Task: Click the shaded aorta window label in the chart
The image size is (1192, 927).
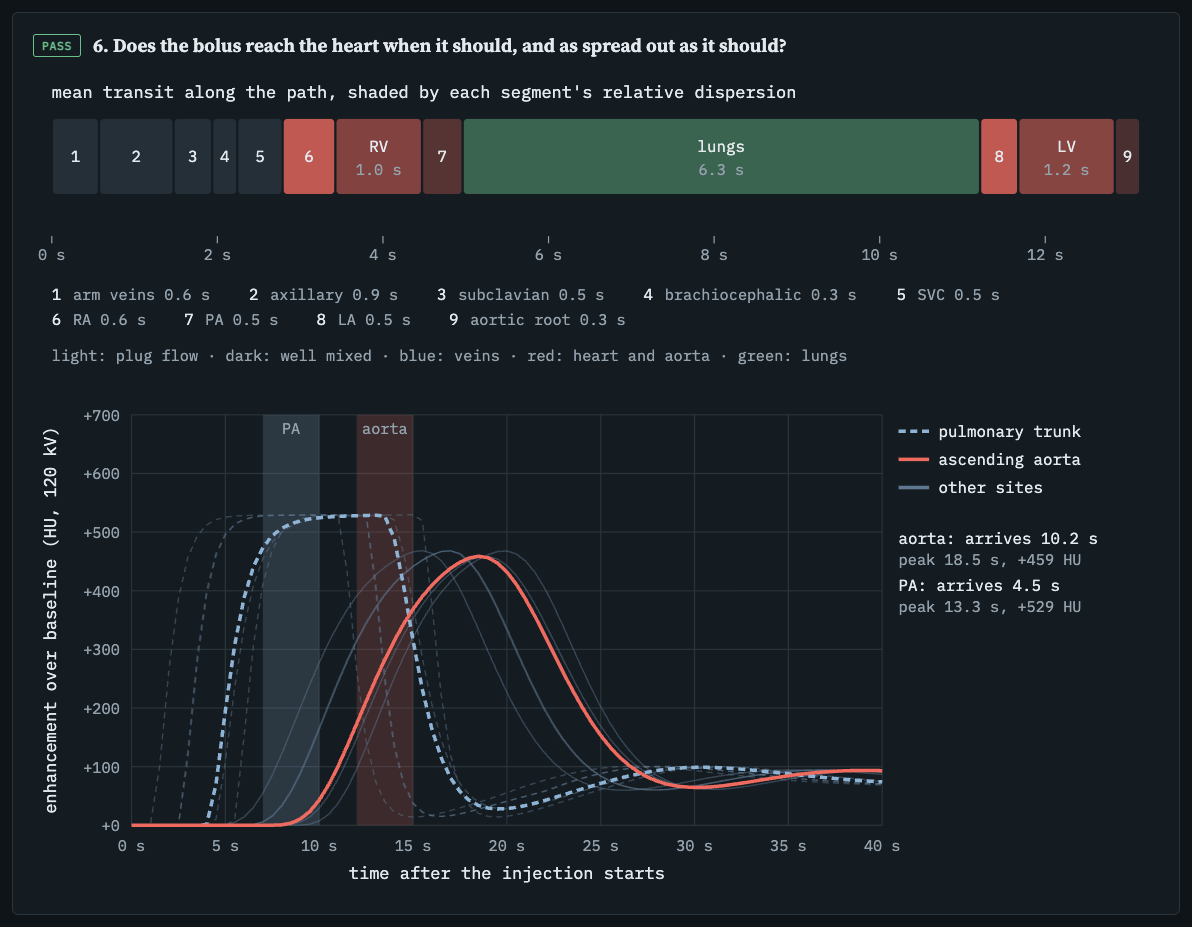Action: pos(385,429)
